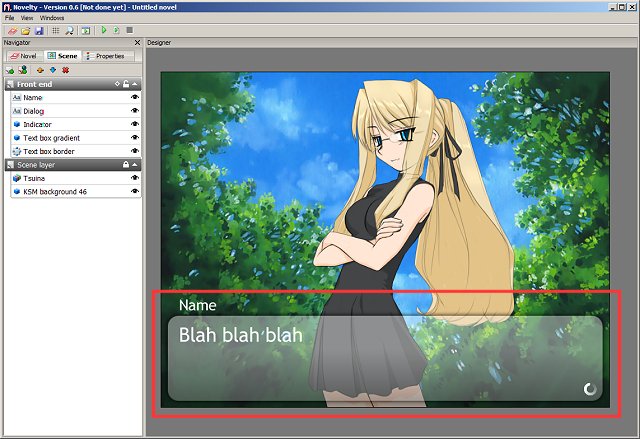Click the Open folder toolbar icon
This screenshot has height=439, width=640.
point(26,31)
